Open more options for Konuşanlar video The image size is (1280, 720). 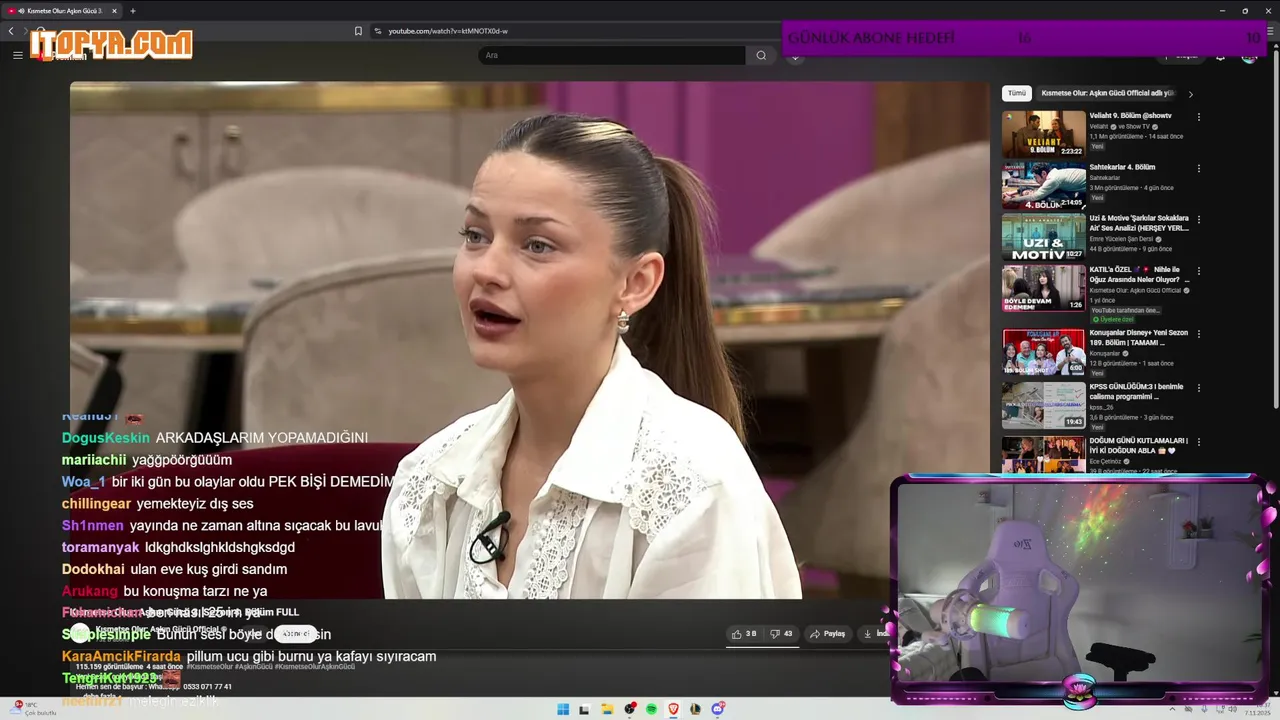point(1198,334)
